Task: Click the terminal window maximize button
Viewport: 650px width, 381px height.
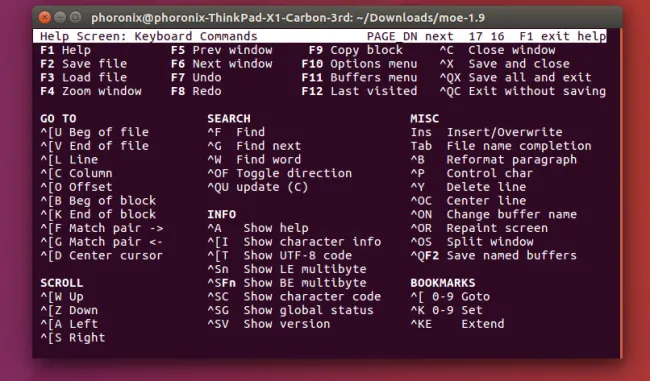Action: click(75, 17)
